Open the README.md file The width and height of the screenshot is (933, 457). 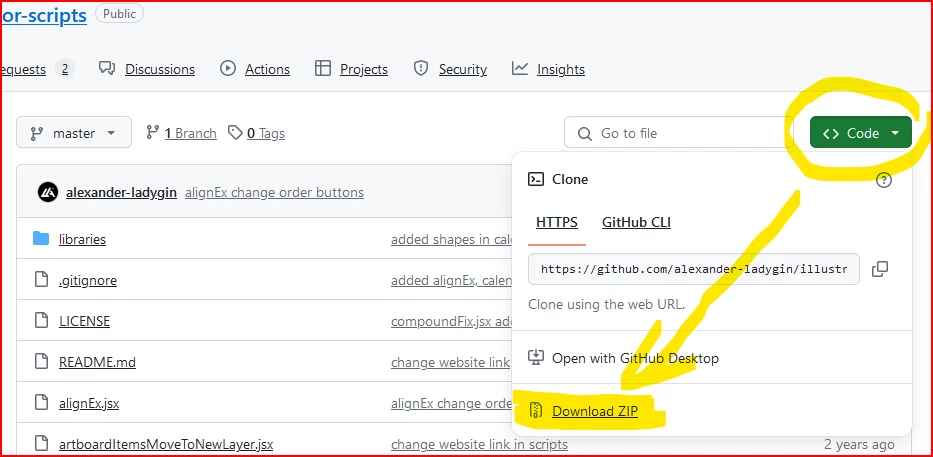(x=97, y=362)
